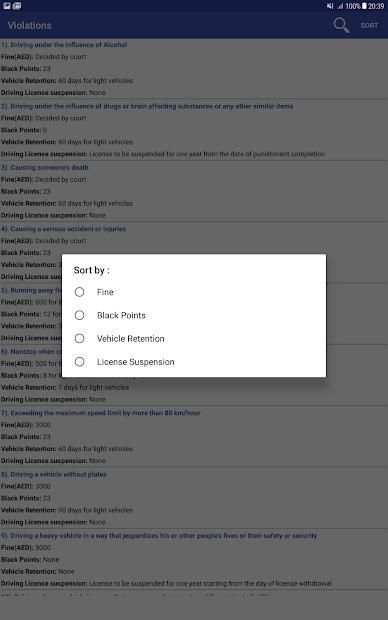Open violation 9 about heavy vehicle
Image resolution: width=388 pixels, height=620 pixels.
(159, 536)
